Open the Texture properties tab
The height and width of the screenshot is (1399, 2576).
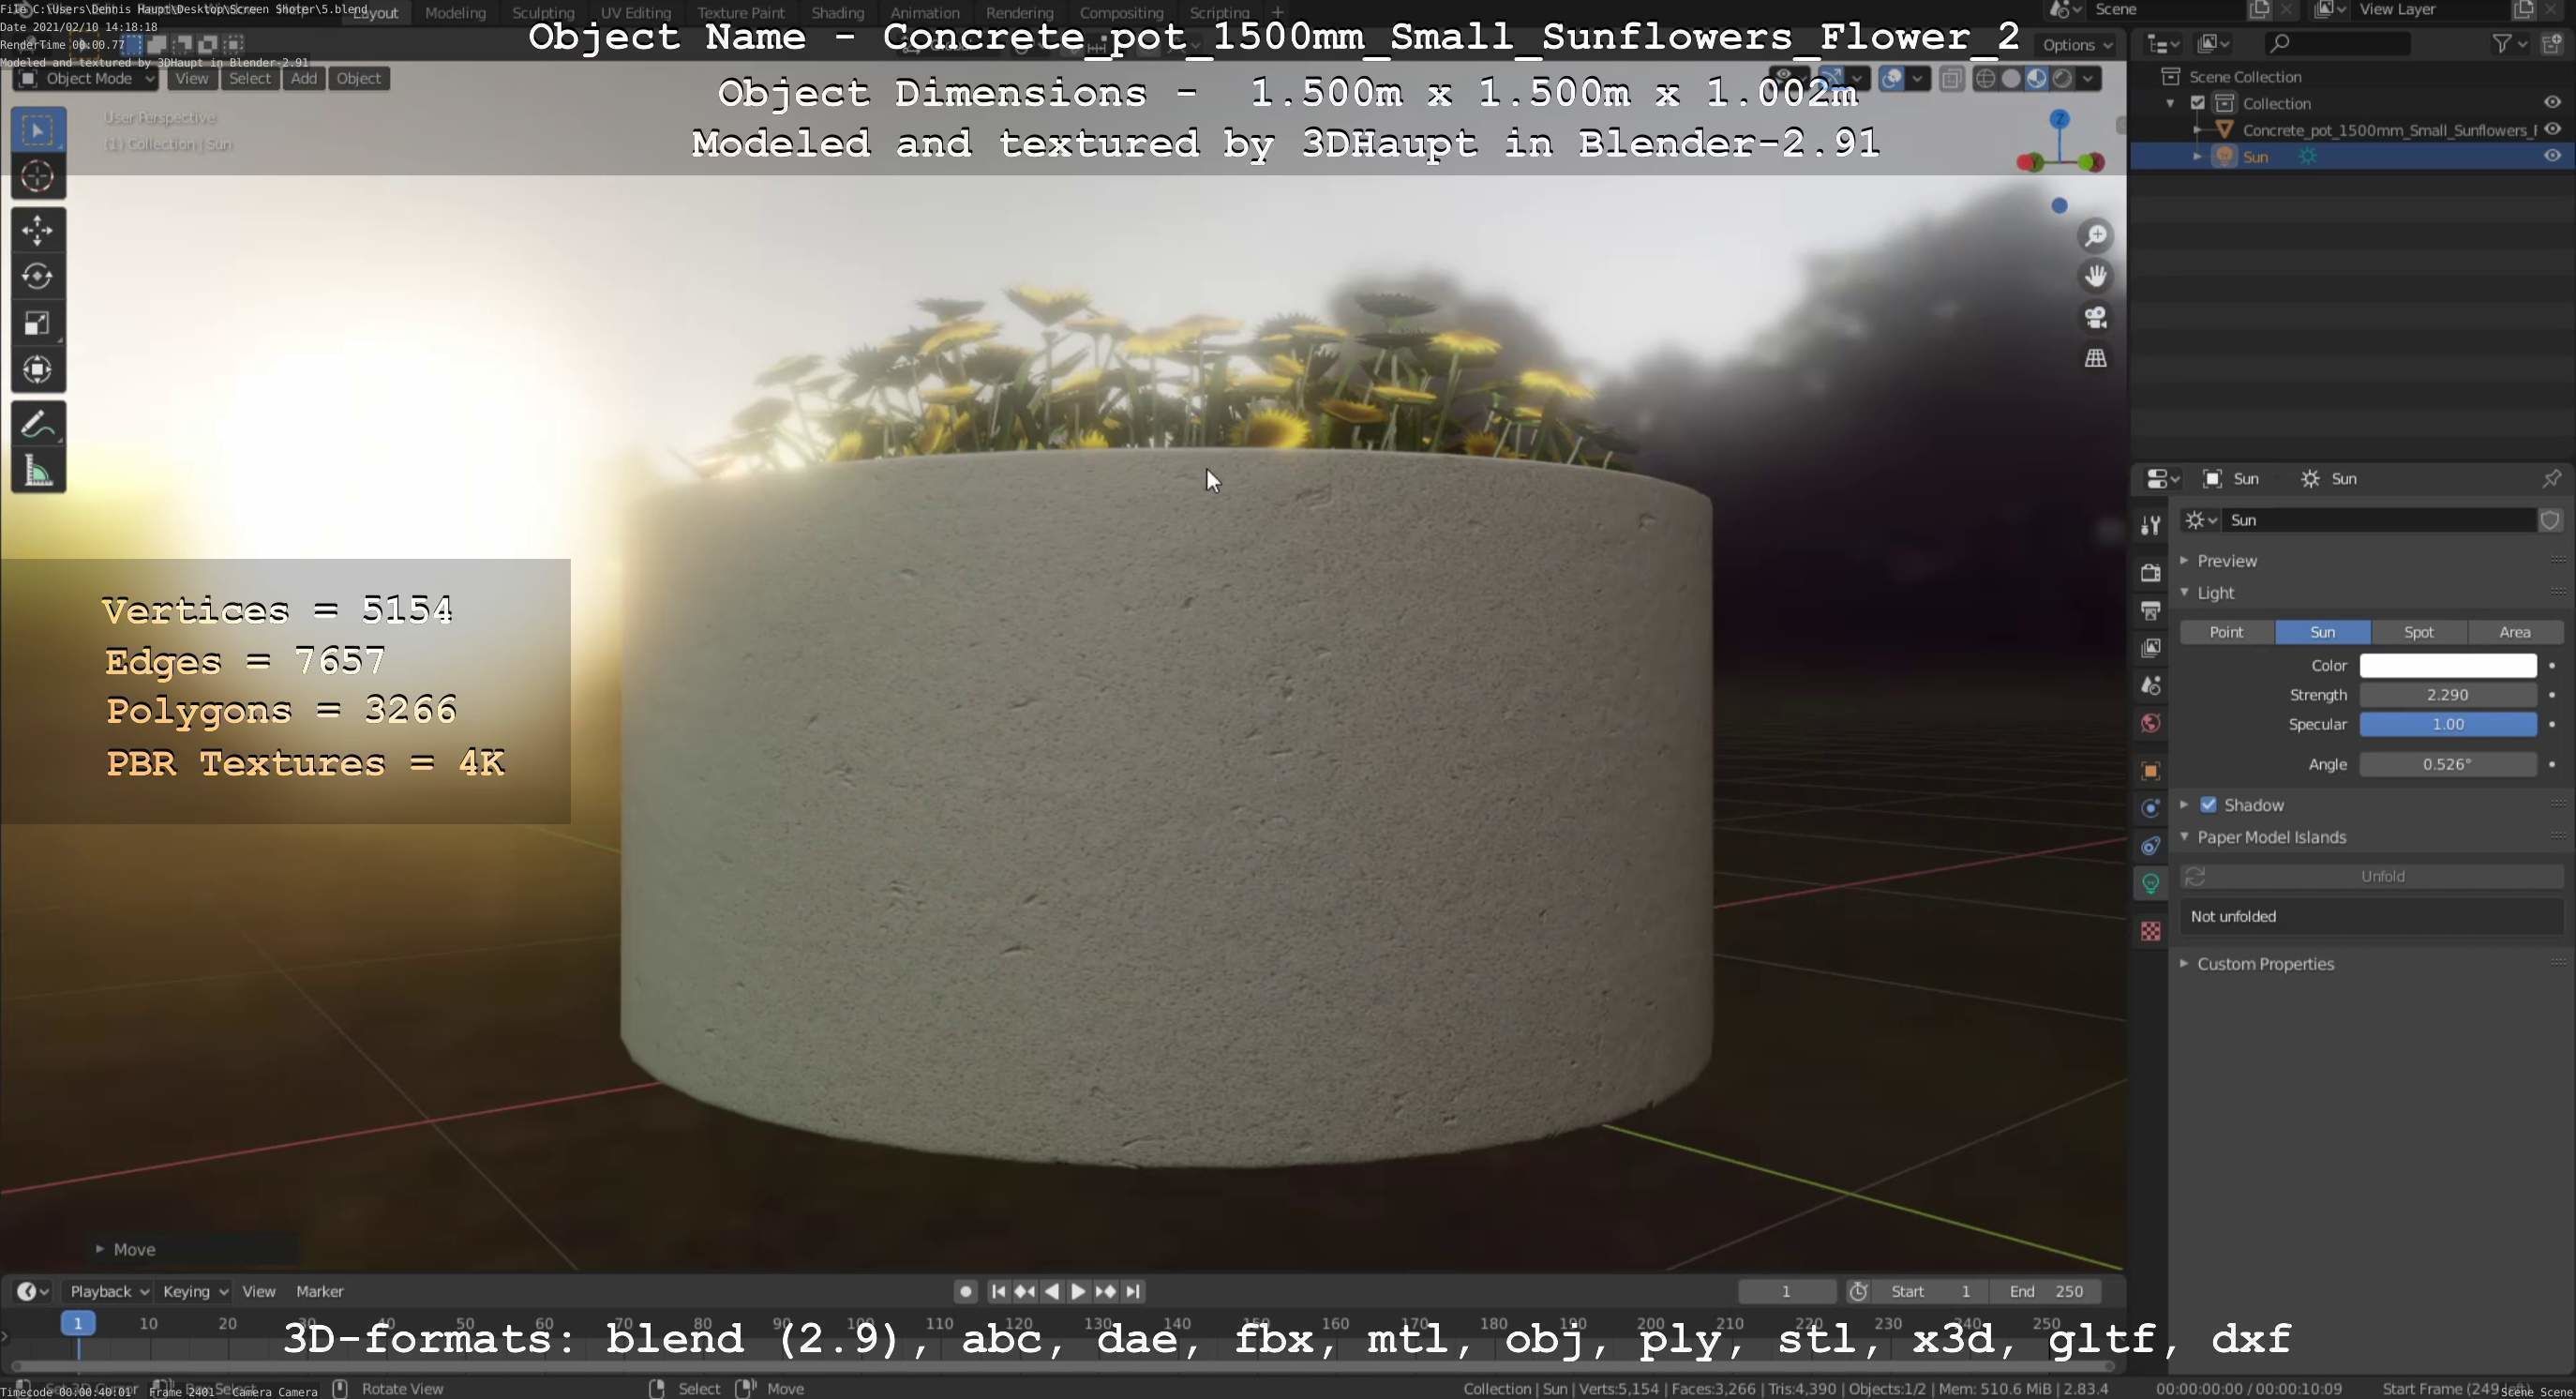tap(2150, 932)
